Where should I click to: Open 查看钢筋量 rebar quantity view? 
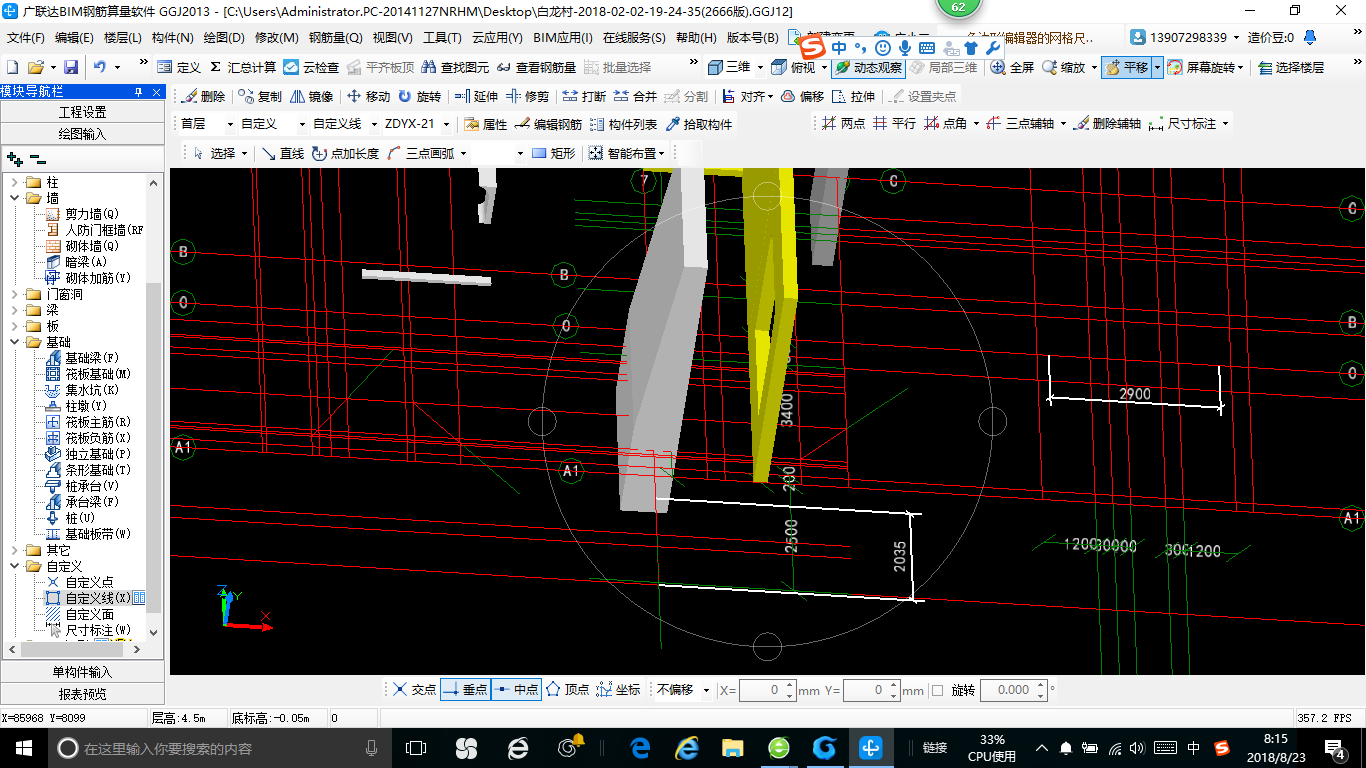coord(536,67)
